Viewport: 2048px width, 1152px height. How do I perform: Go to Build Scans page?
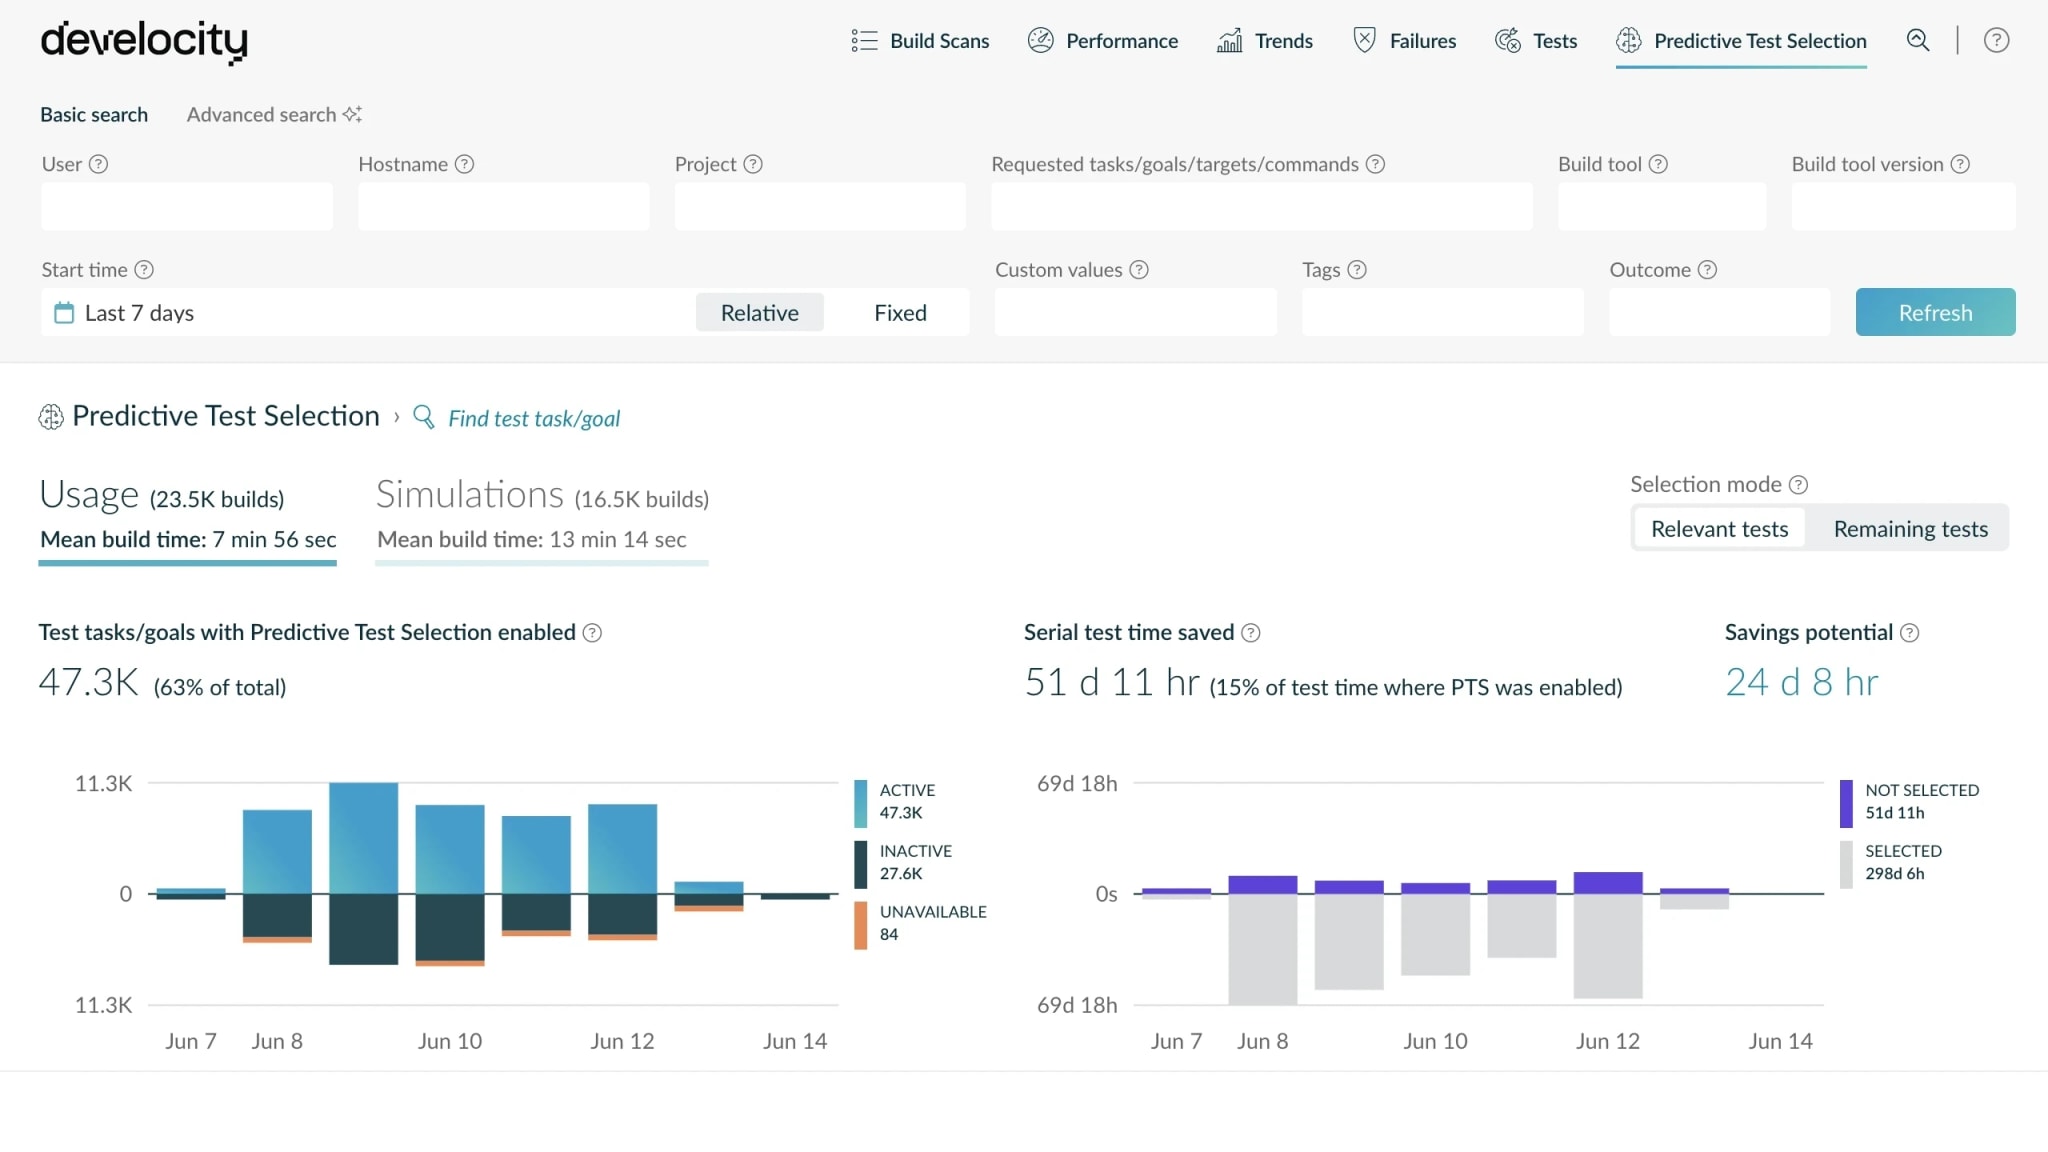pyautogui.click(x=920, y=41)
